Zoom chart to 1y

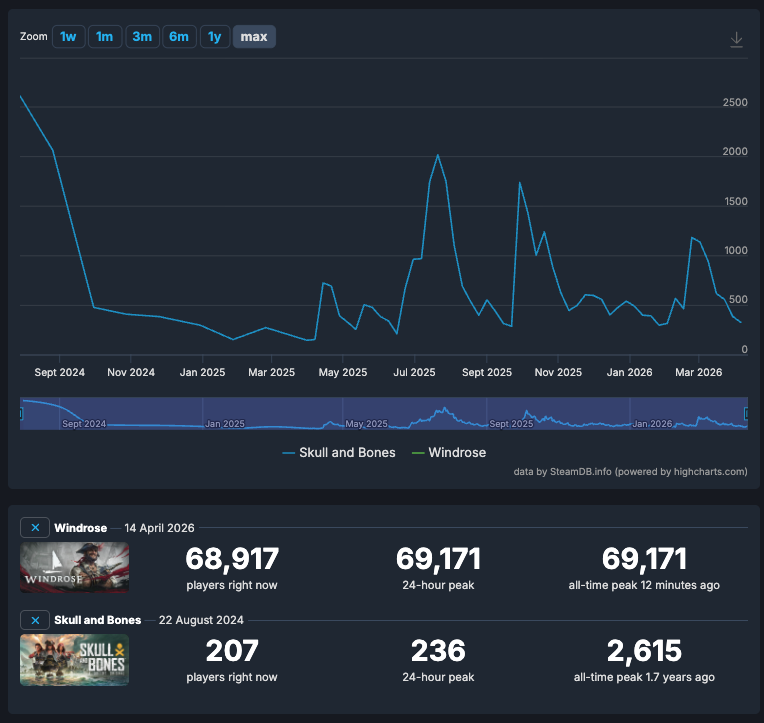tap(214, 37)
